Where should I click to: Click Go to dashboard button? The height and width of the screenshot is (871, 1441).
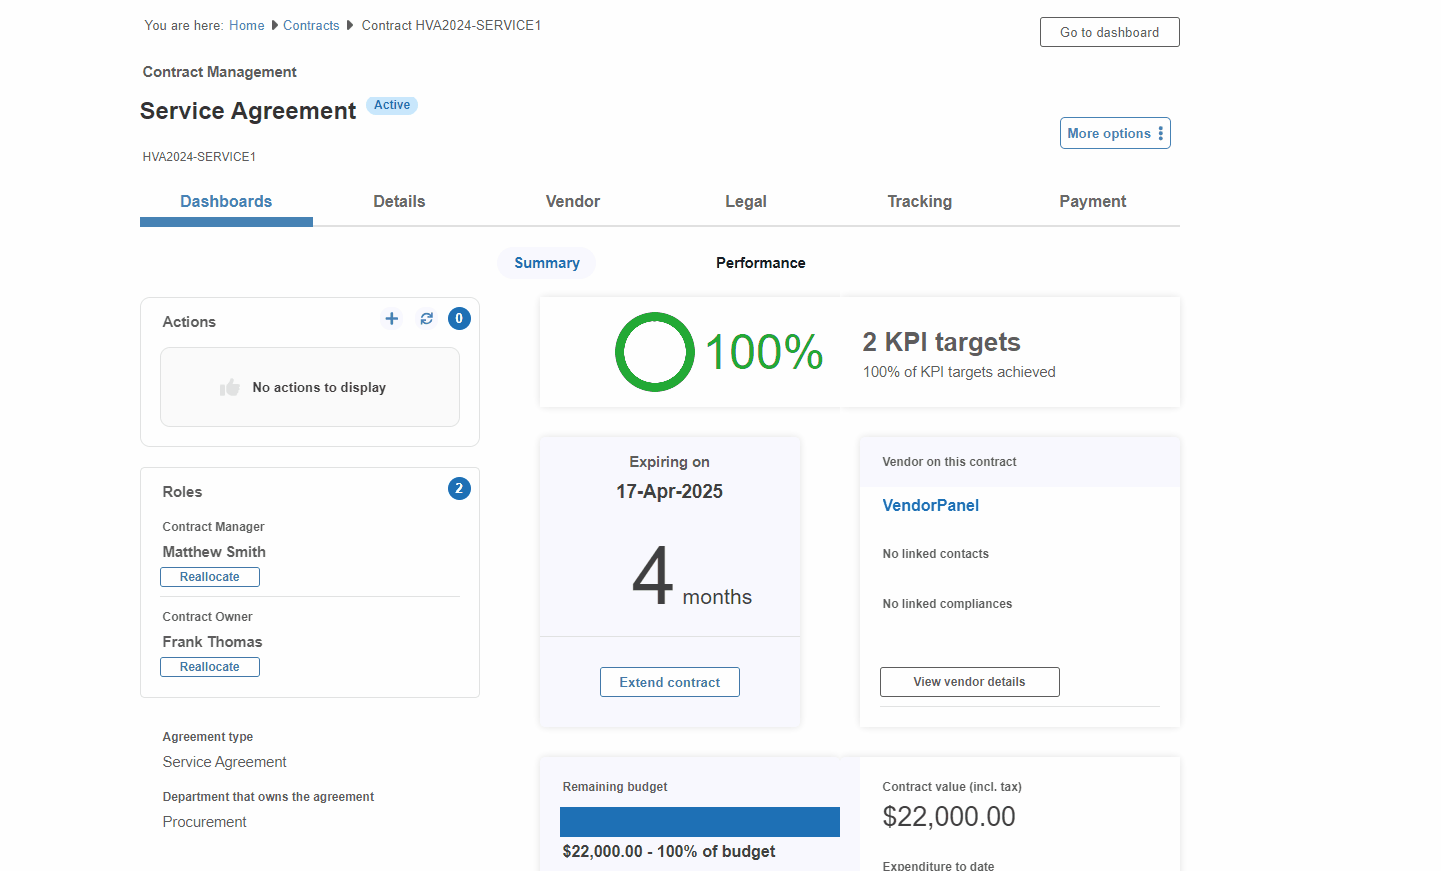1109,32
